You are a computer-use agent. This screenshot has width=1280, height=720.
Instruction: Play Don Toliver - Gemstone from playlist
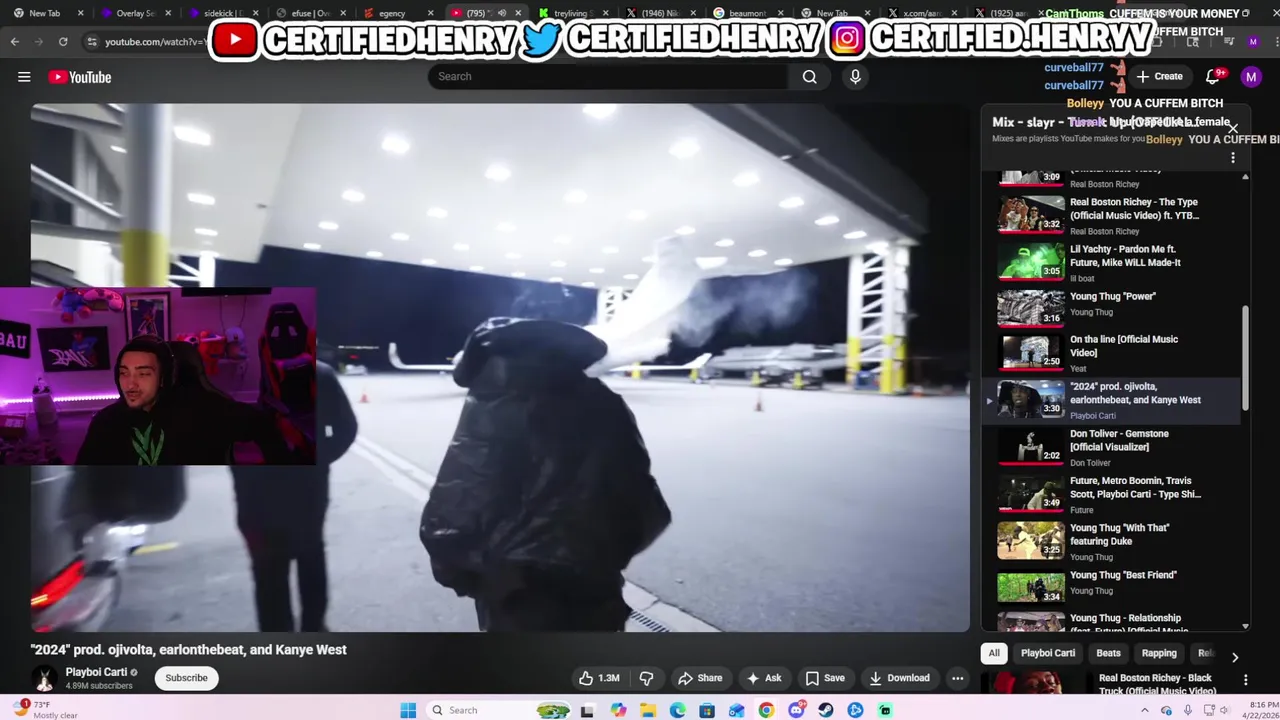click(x=1110, y=447)
